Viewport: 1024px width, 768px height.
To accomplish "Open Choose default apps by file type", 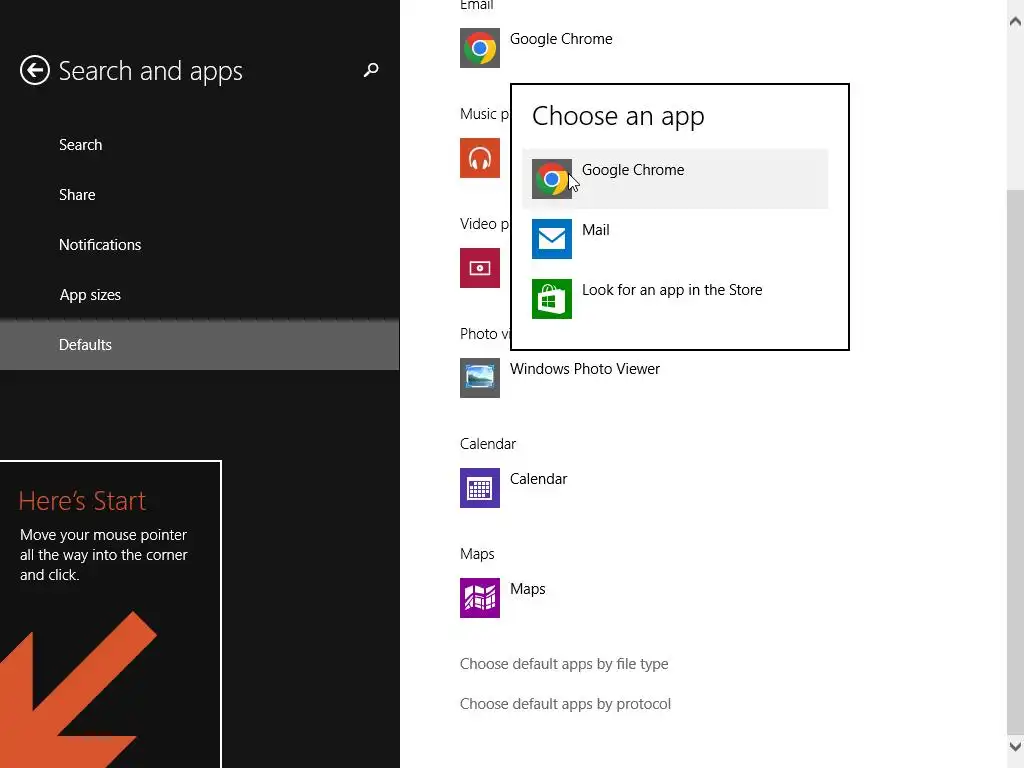I will pyautogui.click(x=564, y=664).
